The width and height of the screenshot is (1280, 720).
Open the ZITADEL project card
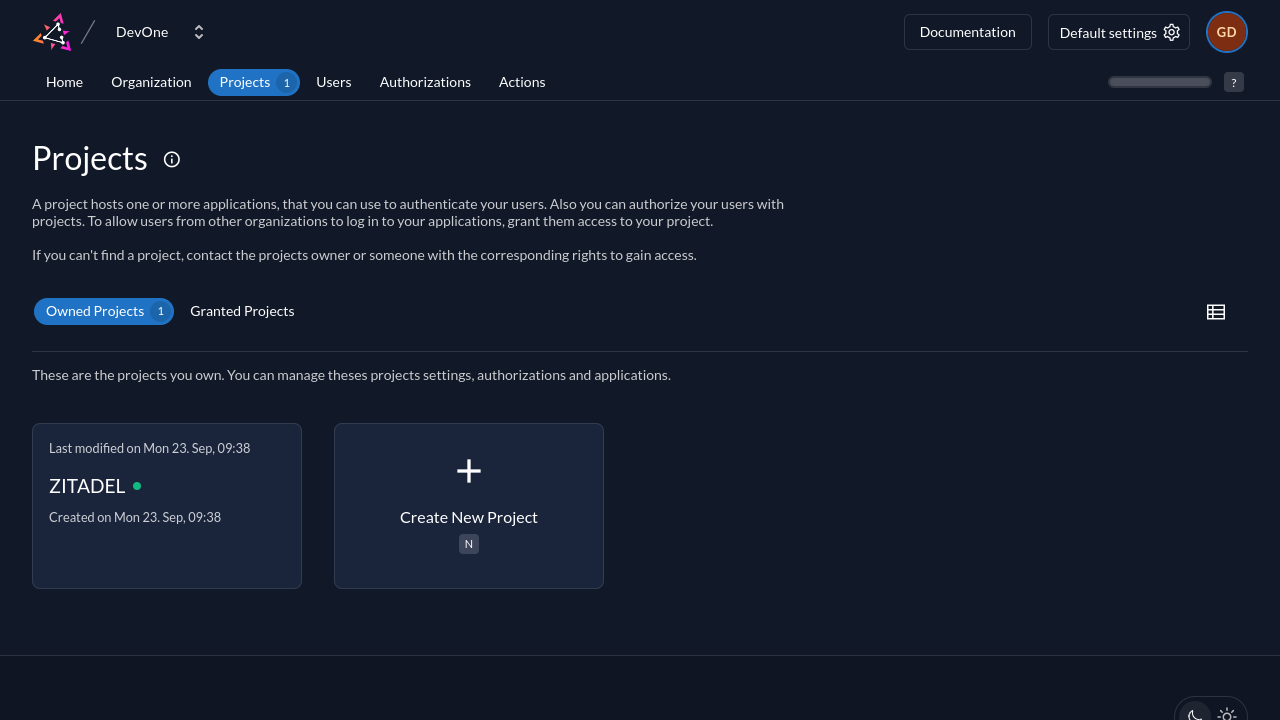166,505
